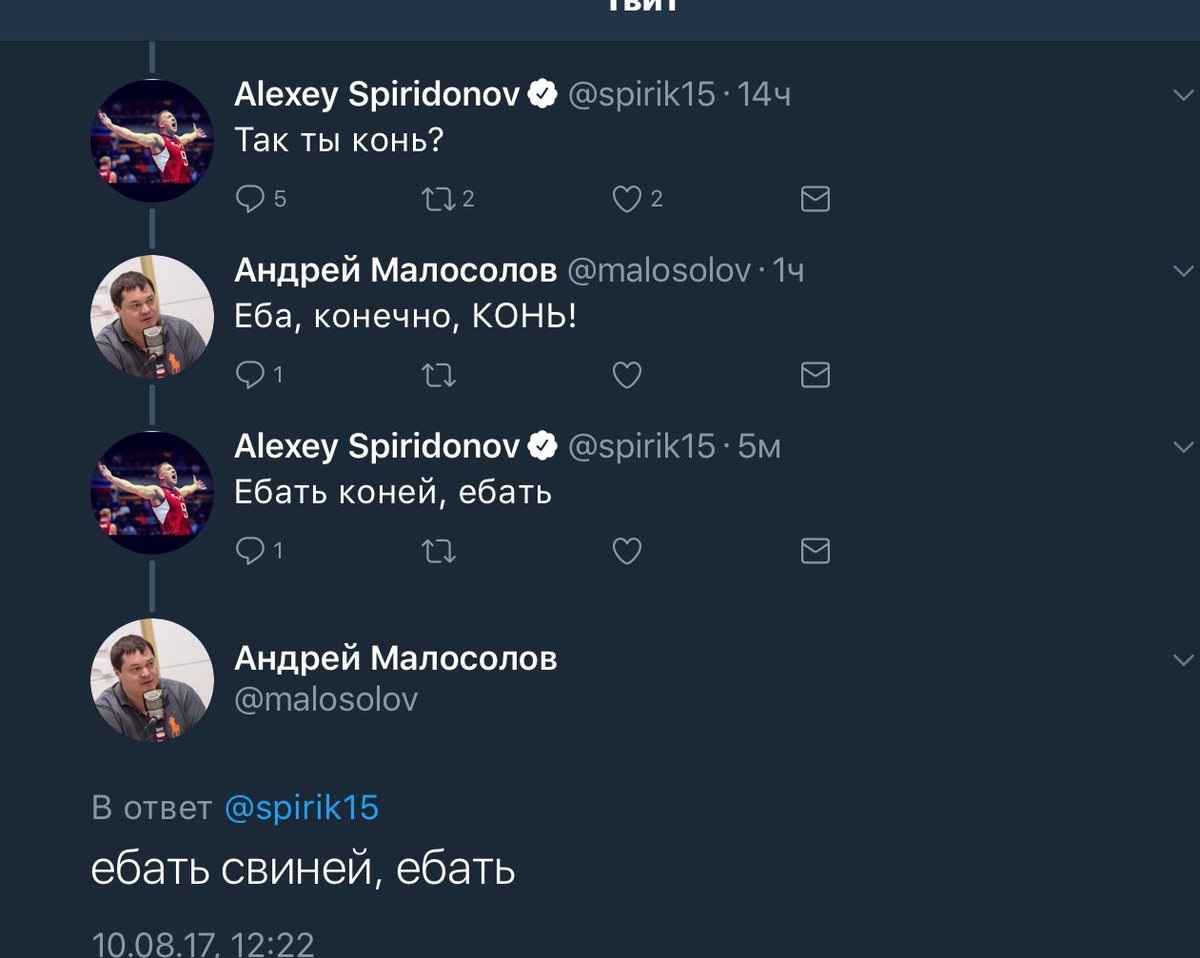Like the "Ебать коней, ебать" tweet
This screenshot has height=958, width=1200.
click(x=626, y=551)
